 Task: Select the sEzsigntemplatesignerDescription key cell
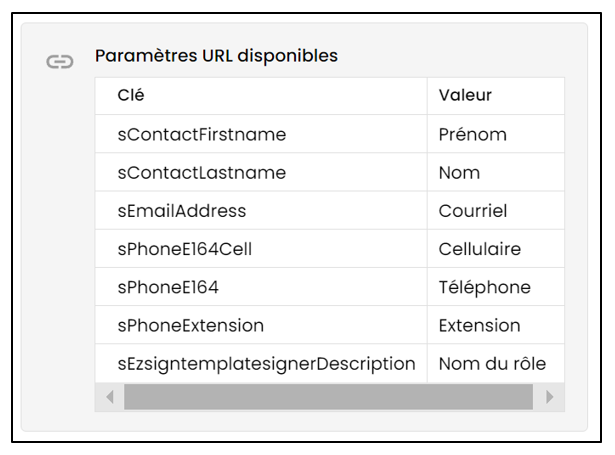coord(261,364)
